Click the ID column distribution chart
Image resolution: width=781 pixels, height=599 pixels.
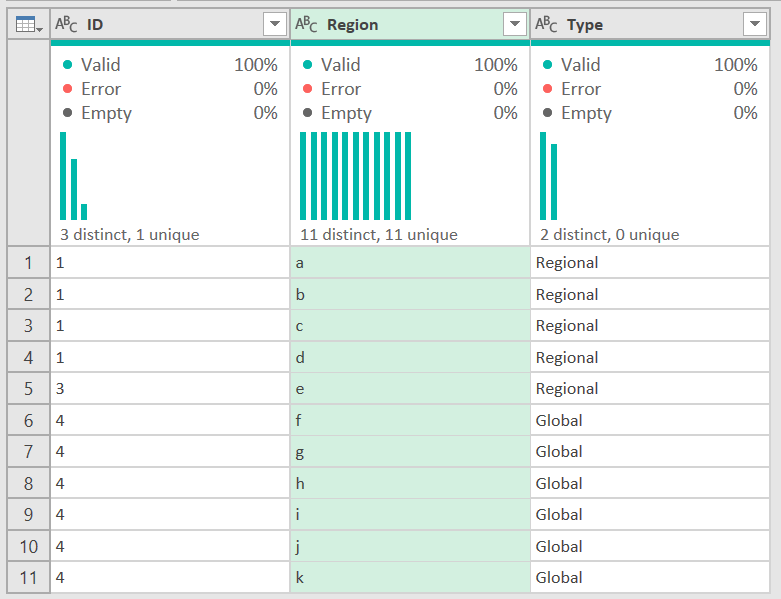74,176
